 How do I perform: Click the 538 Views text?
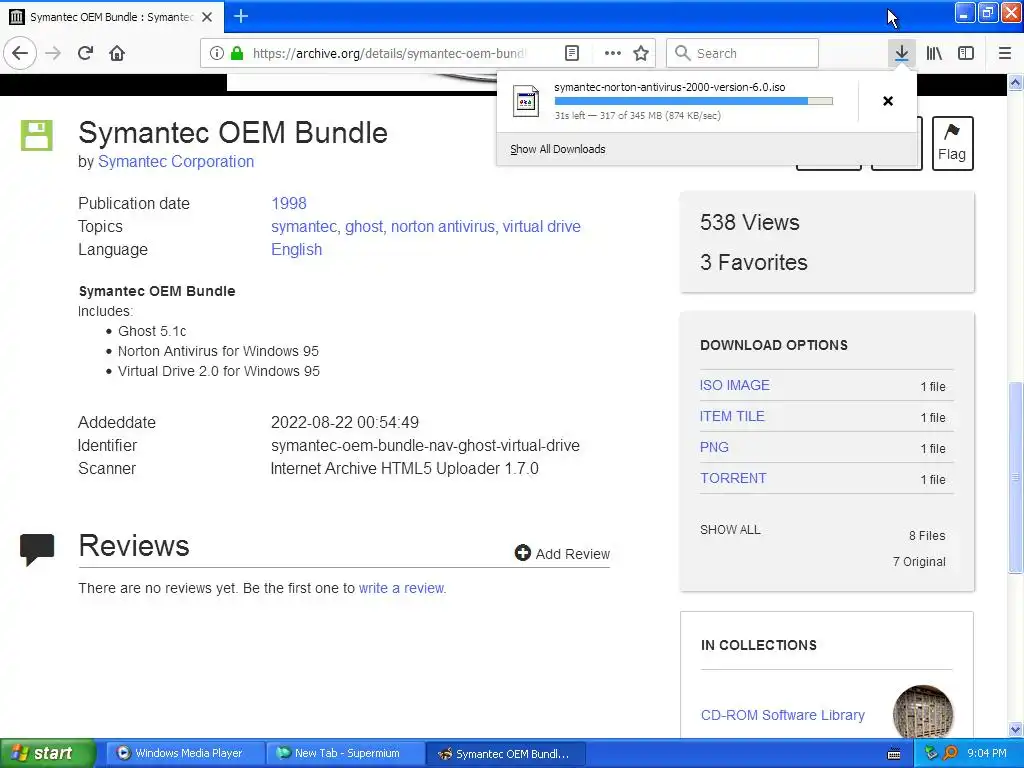pyautogui.click(x=750, y=222)
